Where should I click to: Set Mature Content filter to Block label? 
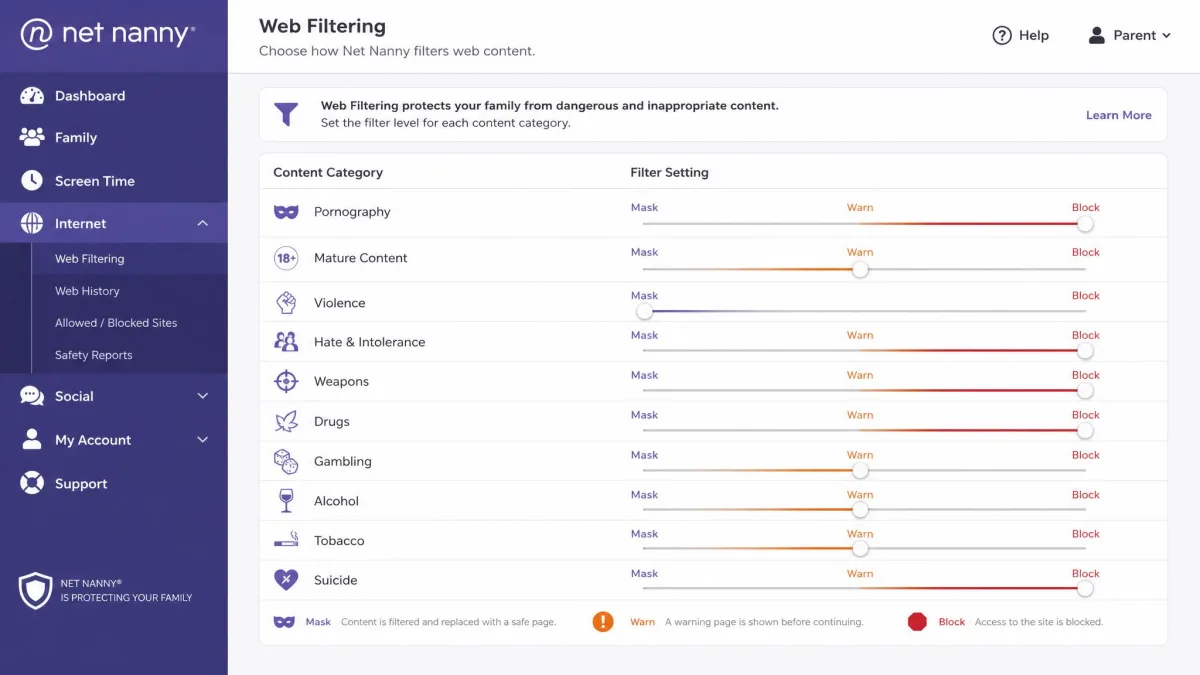coord(1085,252)
